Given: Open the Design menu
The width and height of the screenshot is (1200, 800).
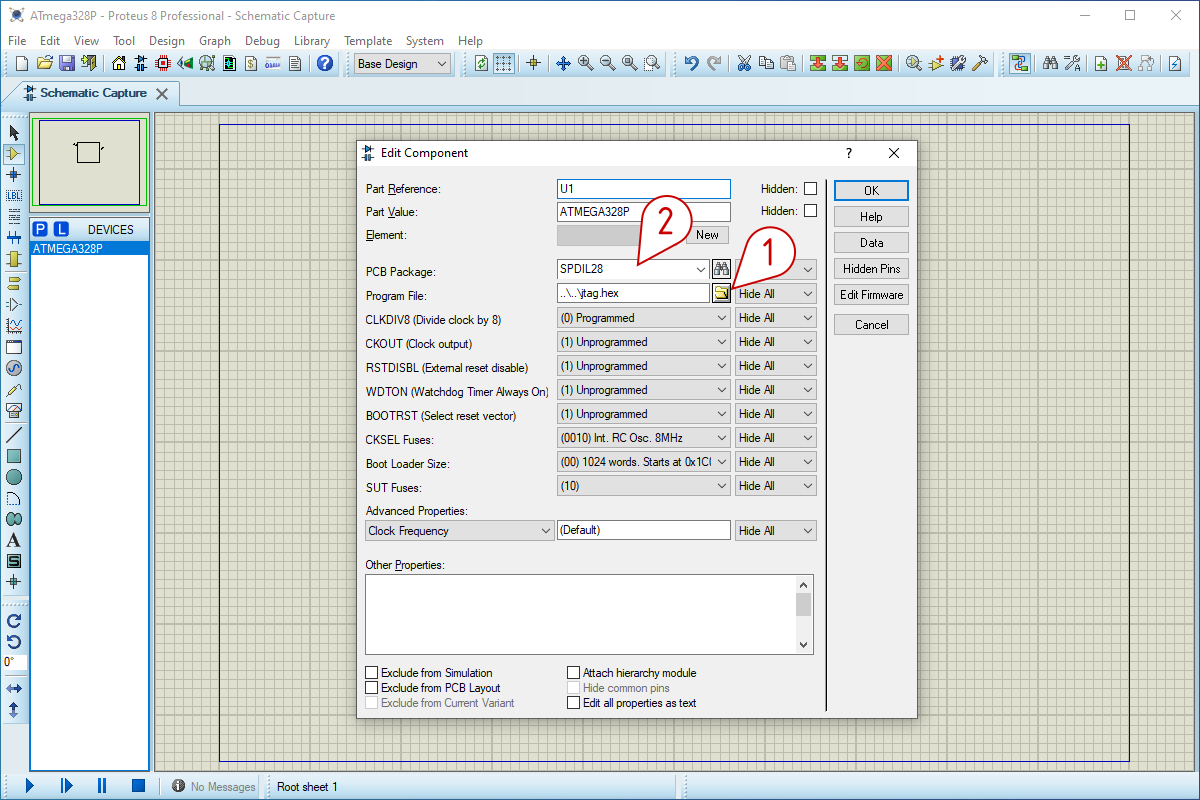Looking at the screenshot, I should (x=167, y=41).
